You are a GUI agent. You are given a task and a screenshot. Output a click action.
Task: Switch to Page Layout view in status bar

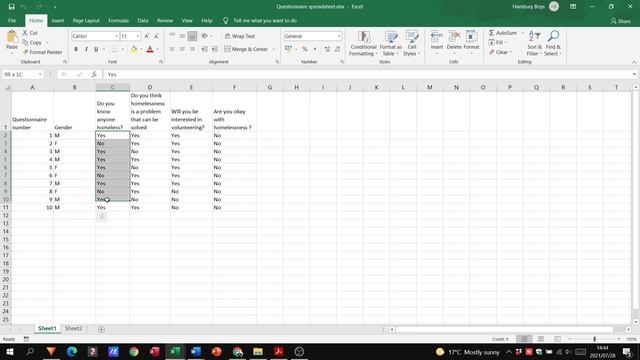point(540,339)
